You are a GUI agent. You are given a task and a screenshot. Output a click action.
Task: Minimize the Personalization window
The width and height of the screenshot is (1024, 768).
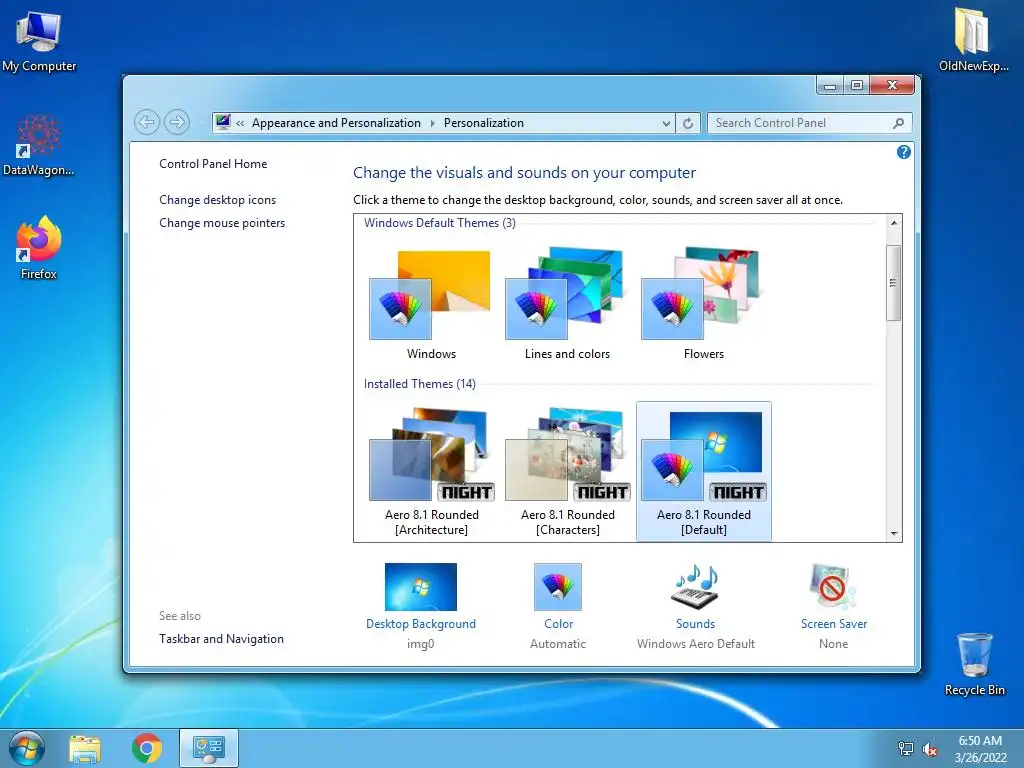click(829, 86)
